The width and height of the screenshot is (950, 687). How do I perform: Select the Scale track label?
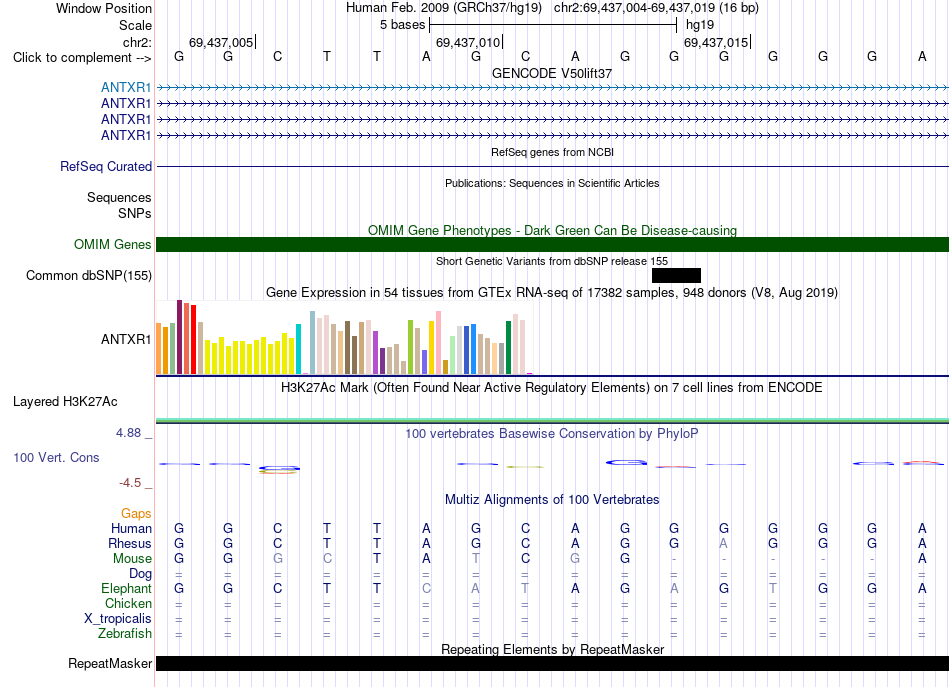pos(135,25)
